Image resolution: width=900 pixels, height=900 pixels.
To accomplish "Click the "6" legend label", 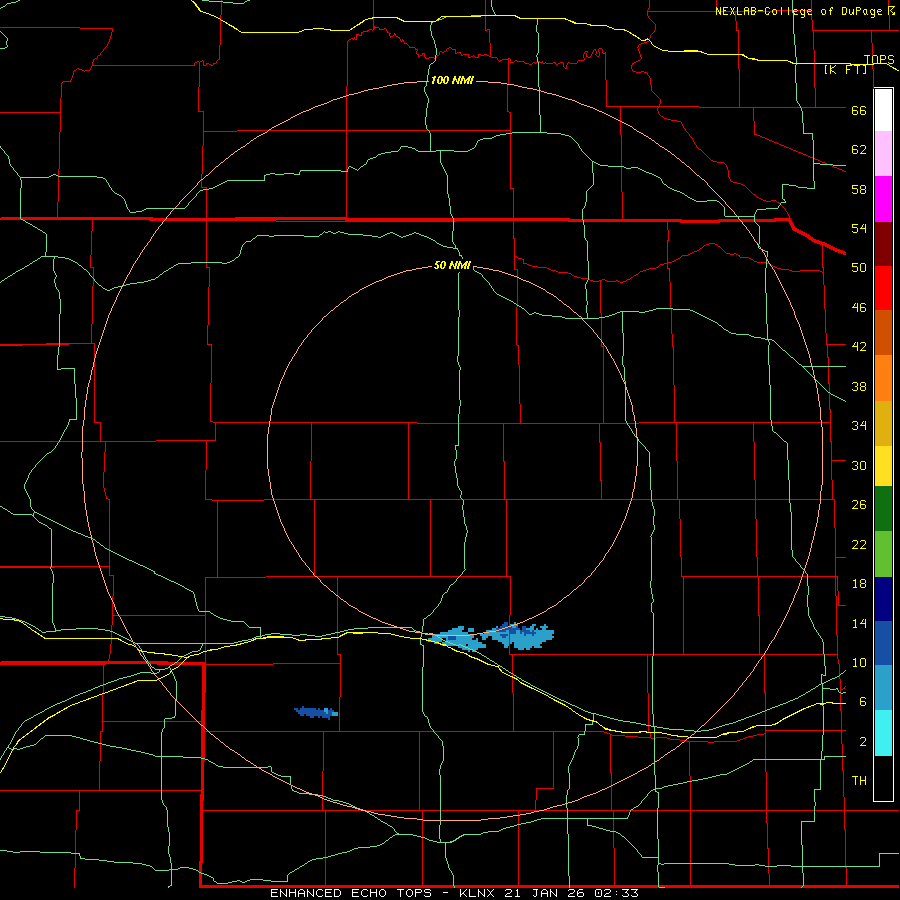I will coord(863,702).
